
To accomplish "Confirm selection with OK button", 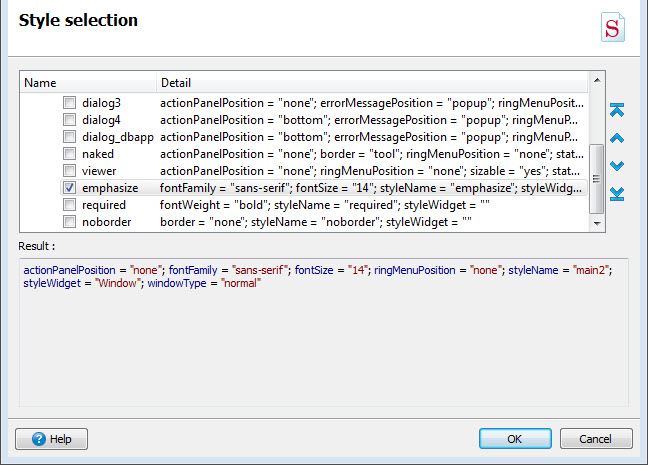I will coord(515,439).
